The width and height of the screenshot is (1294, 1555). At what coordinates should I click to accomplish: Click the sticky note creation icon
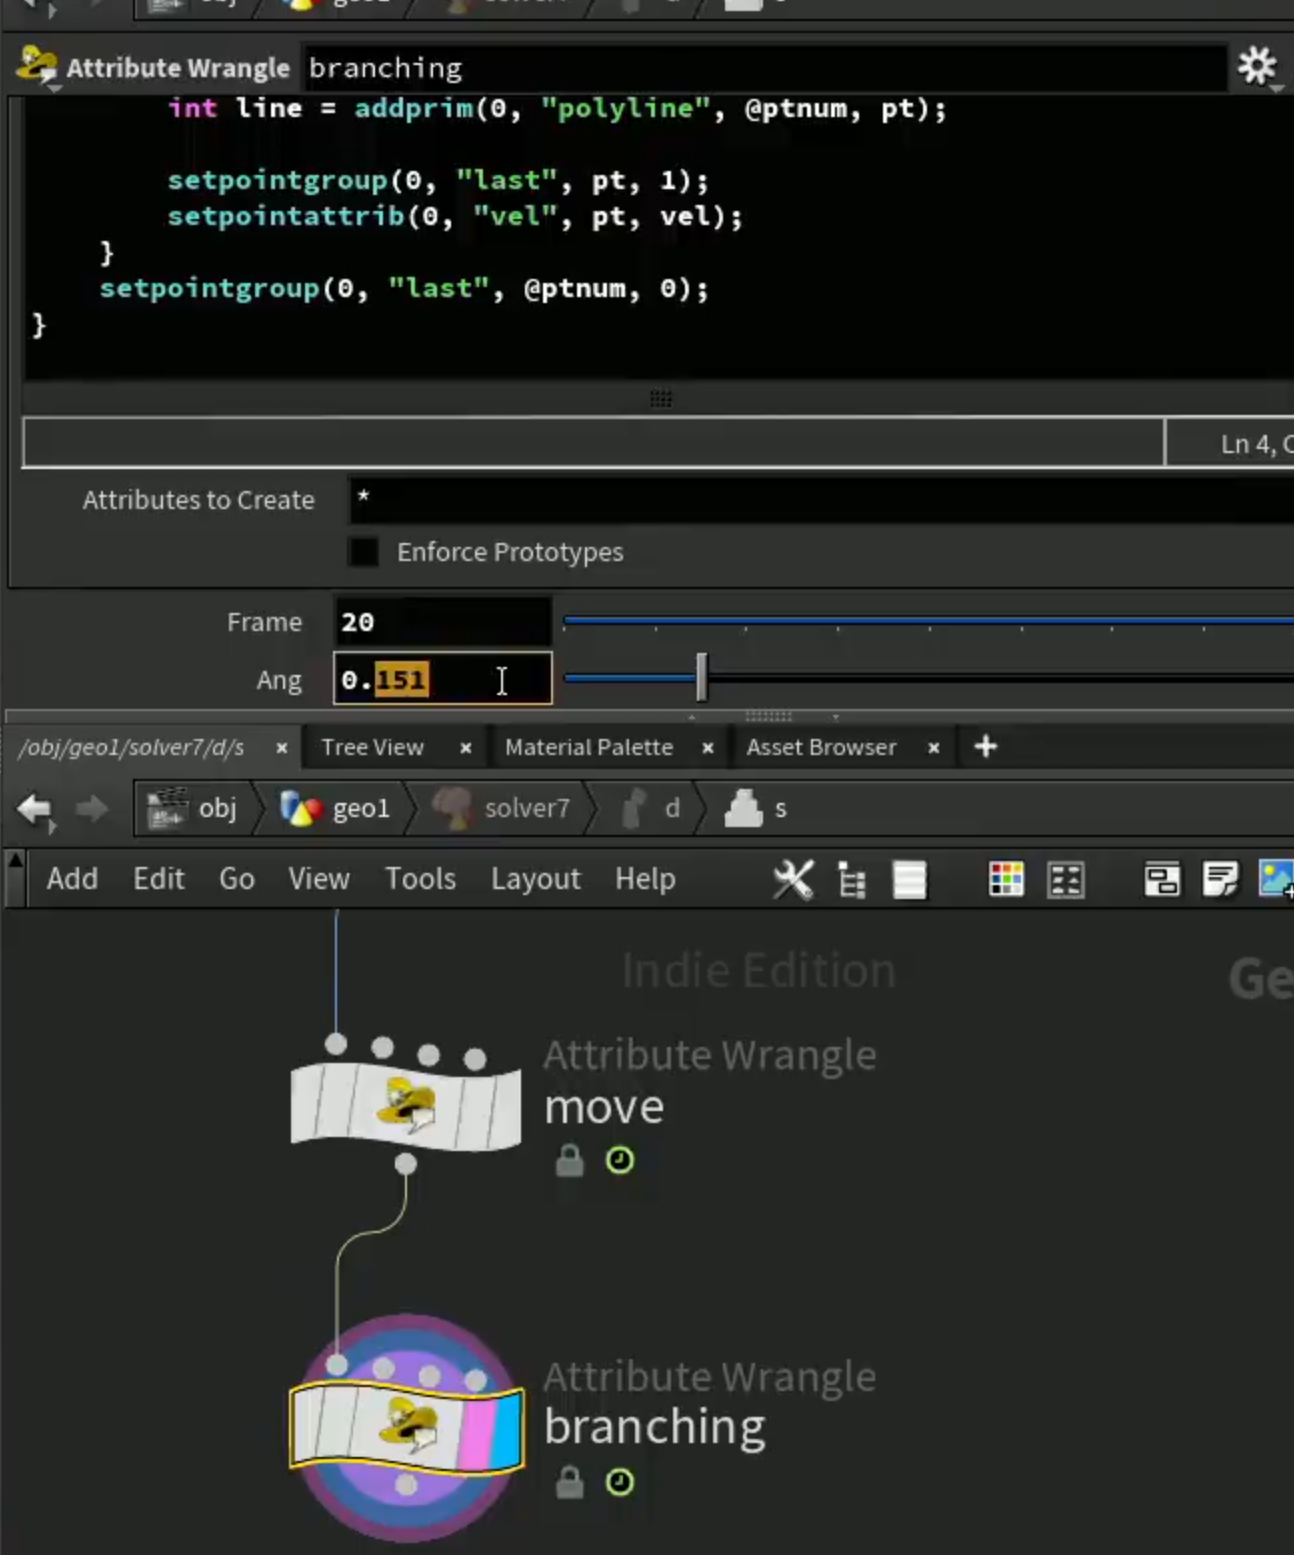click(x=1220, y=880)
